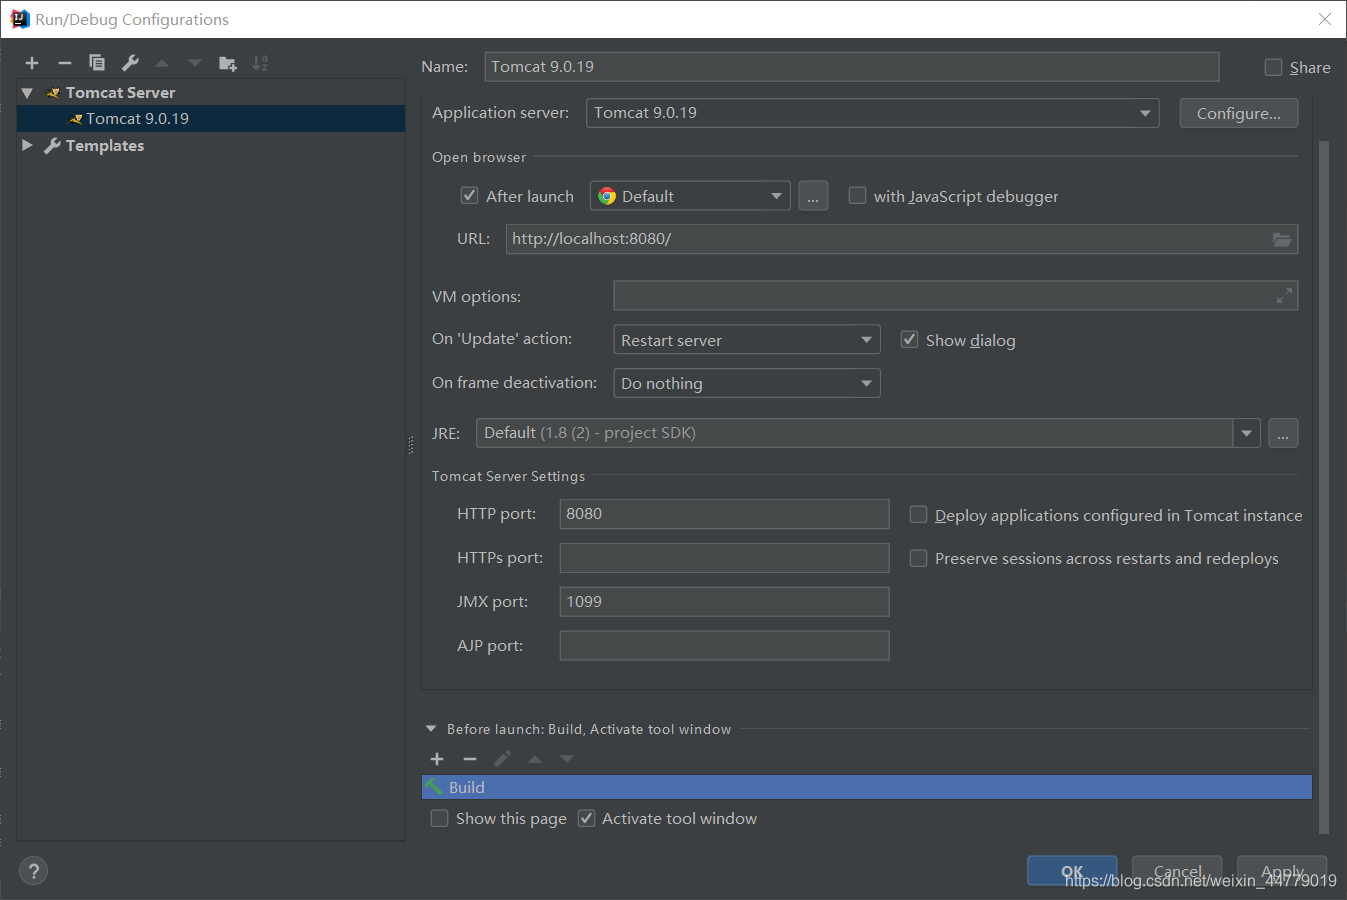
Task: Move configuration up in the top toolbar
Action: click(x=162, y=63)
